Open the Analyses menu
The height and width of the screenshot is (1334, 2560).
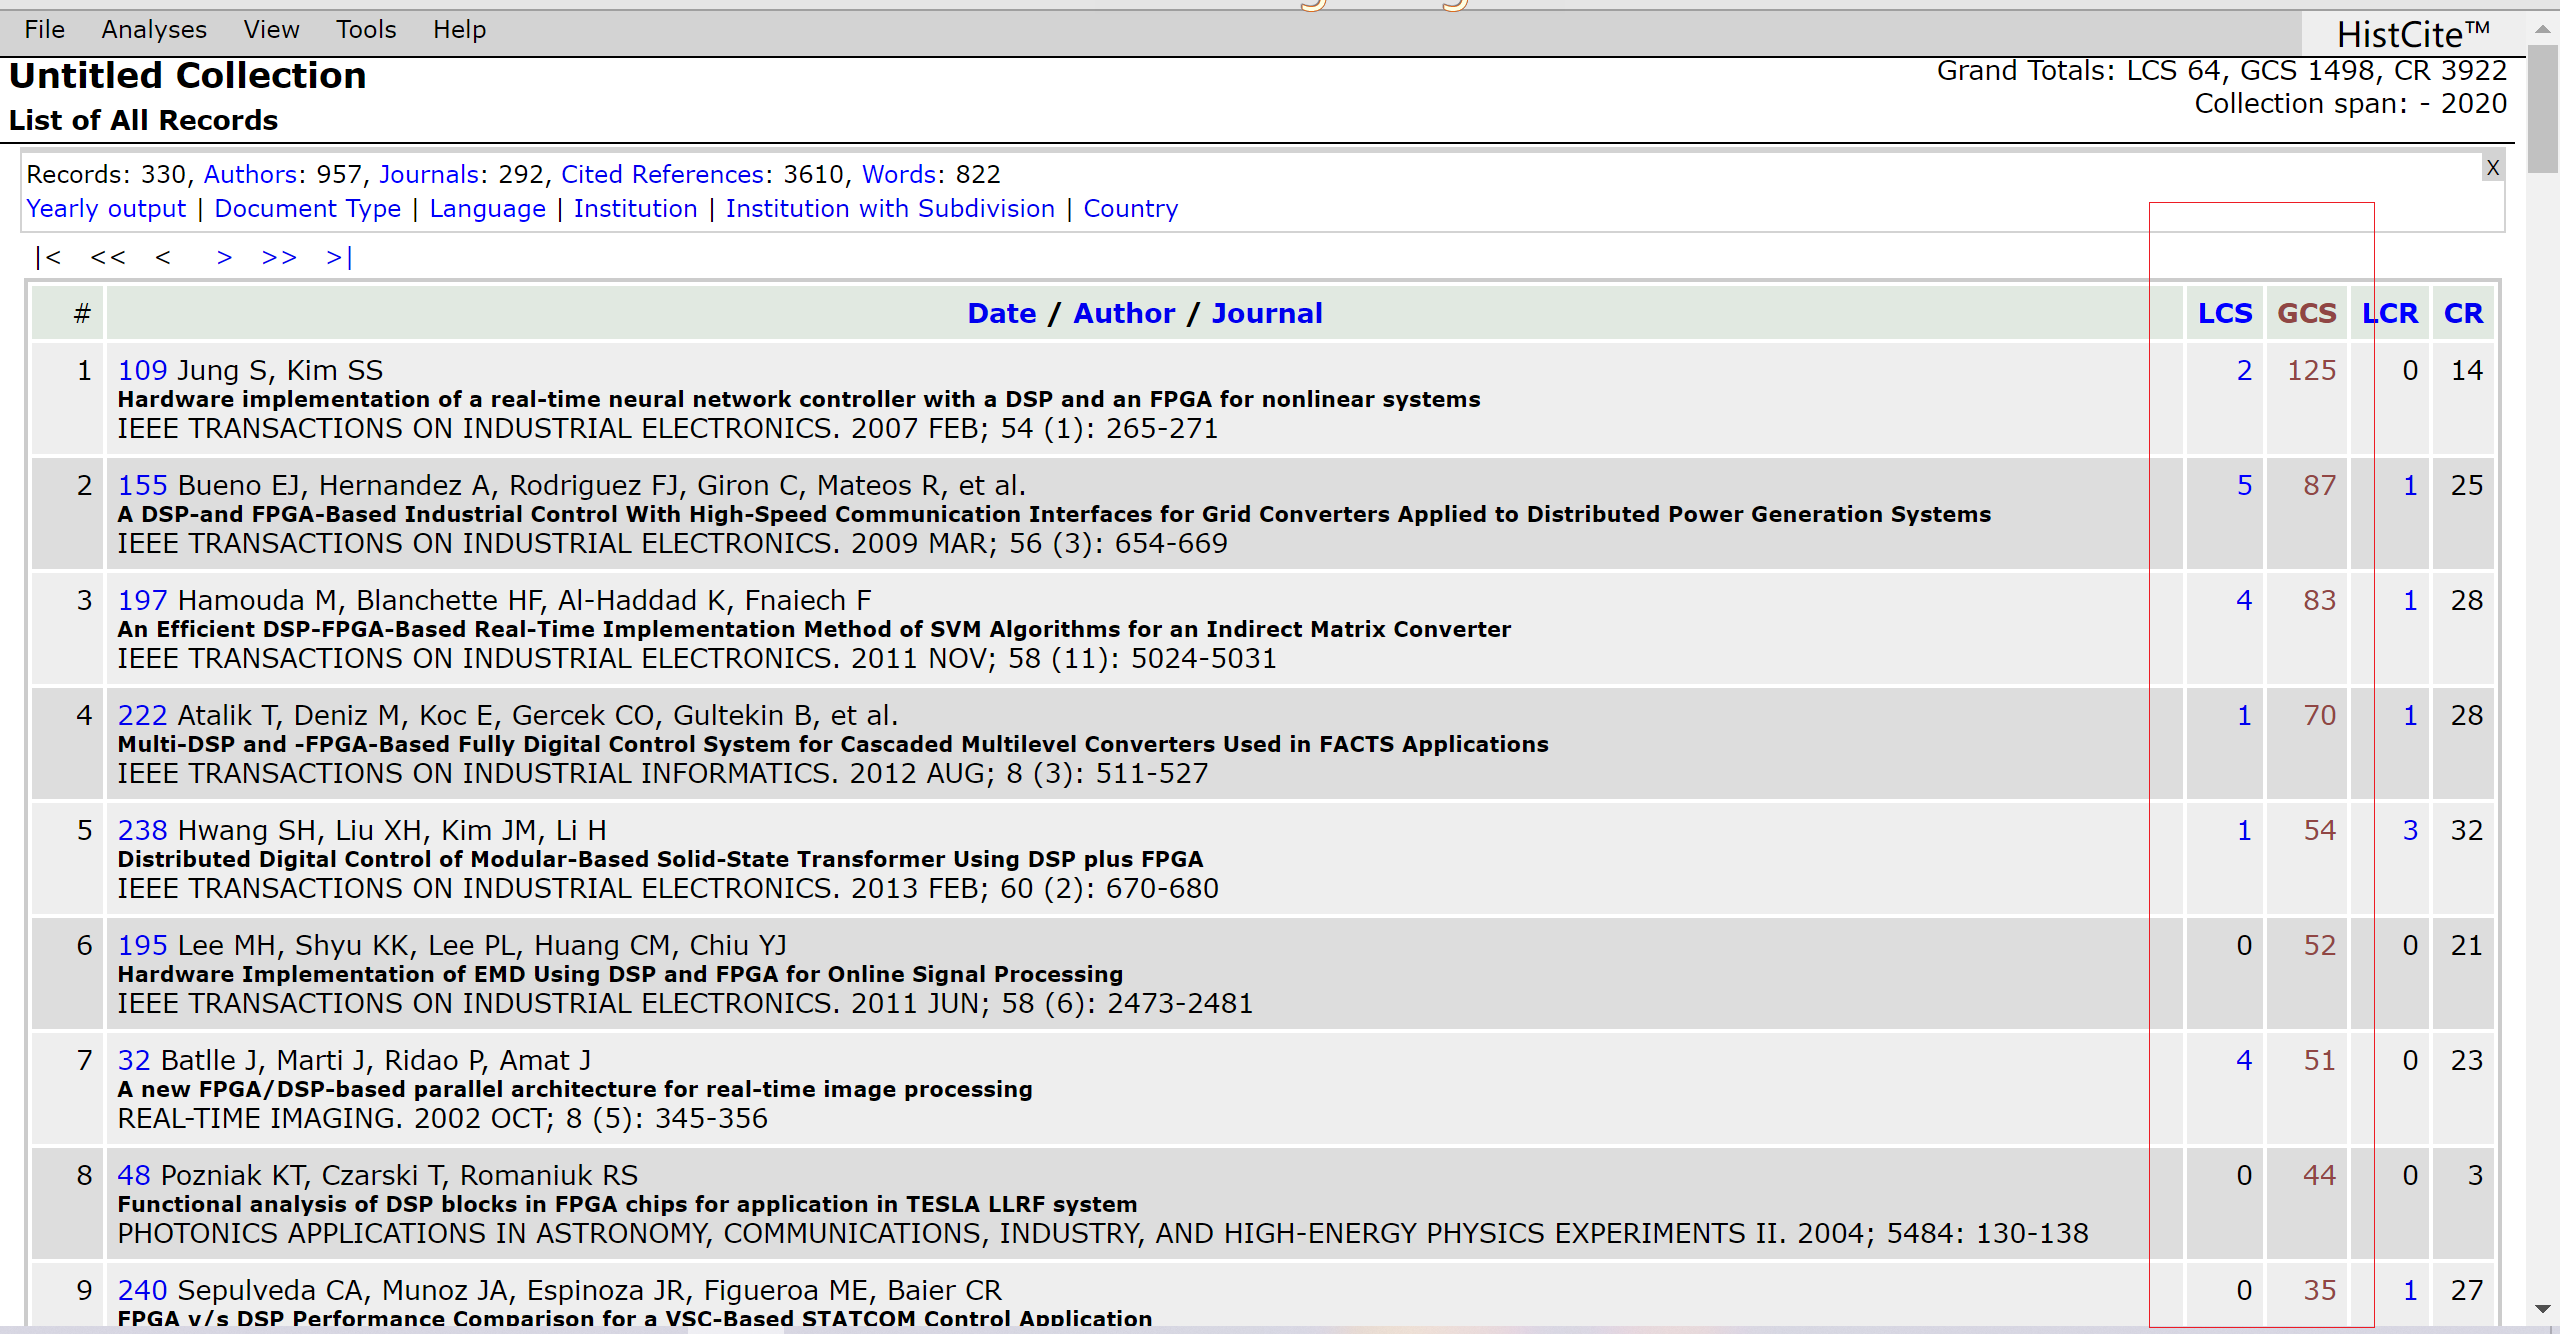tap(154, 29)
